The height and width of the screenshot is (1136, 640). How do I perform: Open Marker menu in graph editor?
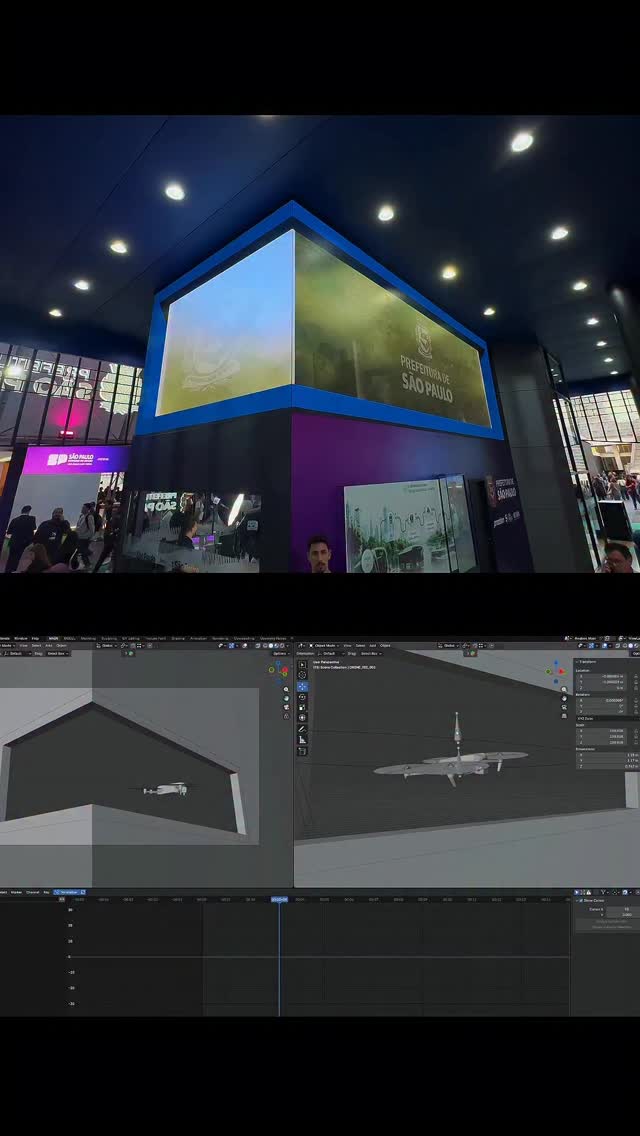coord(16,892)
